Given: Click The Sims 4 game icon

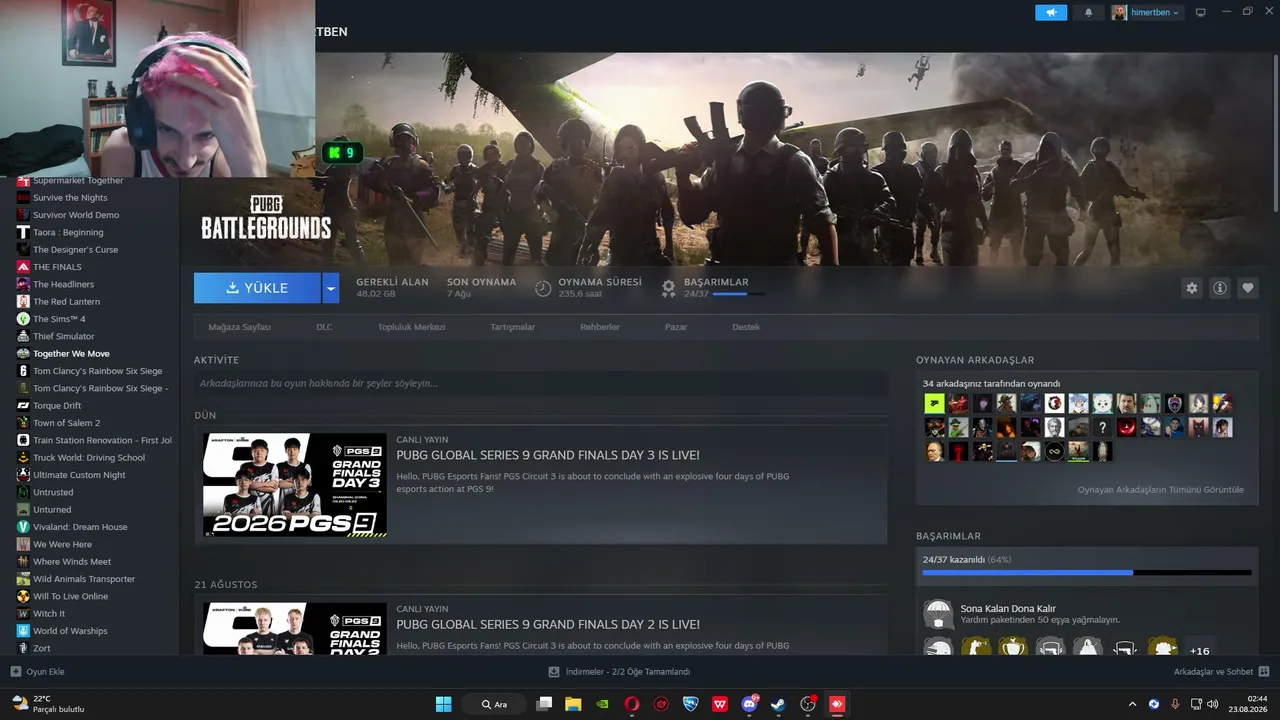Looking at the screenshot, I should coord(24,319).
